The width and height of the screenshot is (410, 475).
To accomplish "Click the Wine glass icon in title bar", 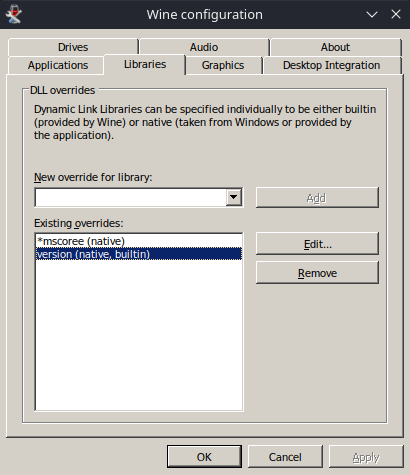I will coord(14,14).
